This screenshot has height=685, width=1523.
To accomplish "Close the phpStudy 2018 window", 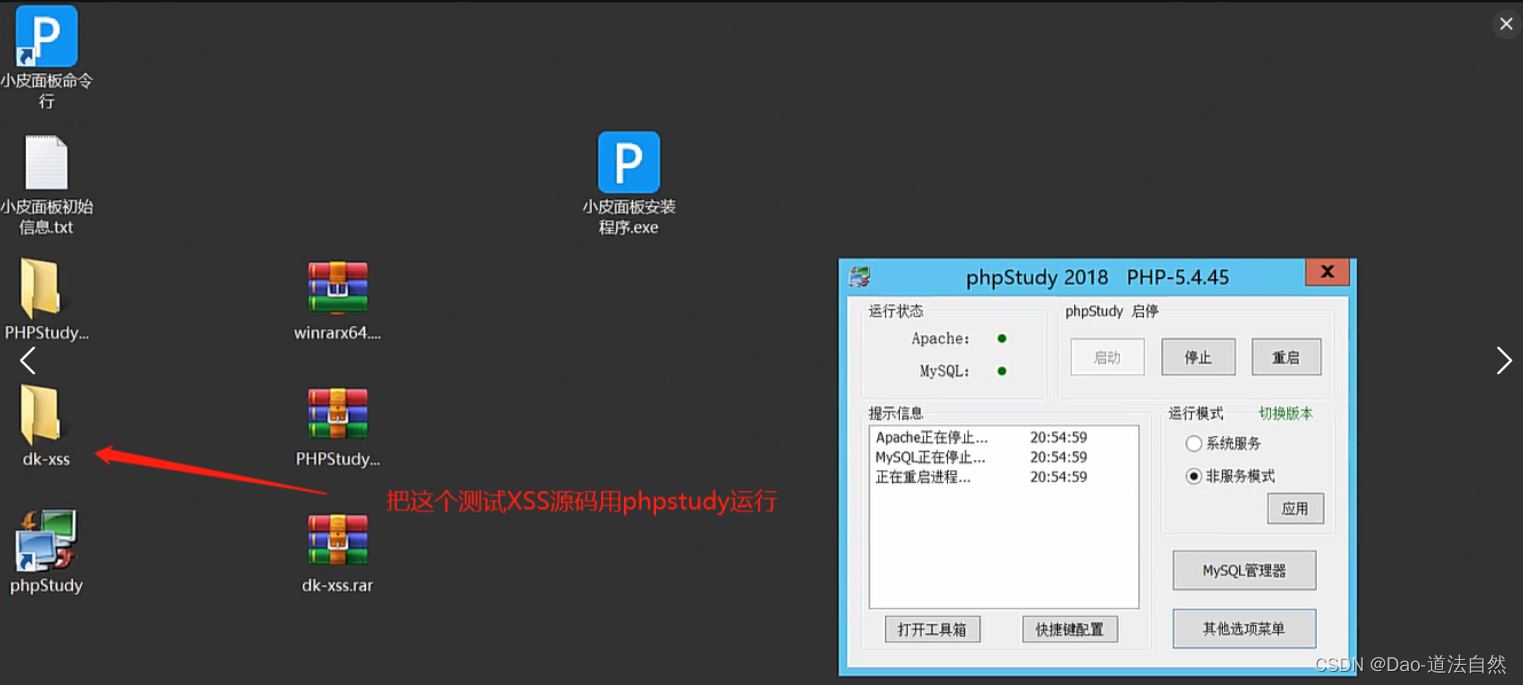I will point(1327,272).
